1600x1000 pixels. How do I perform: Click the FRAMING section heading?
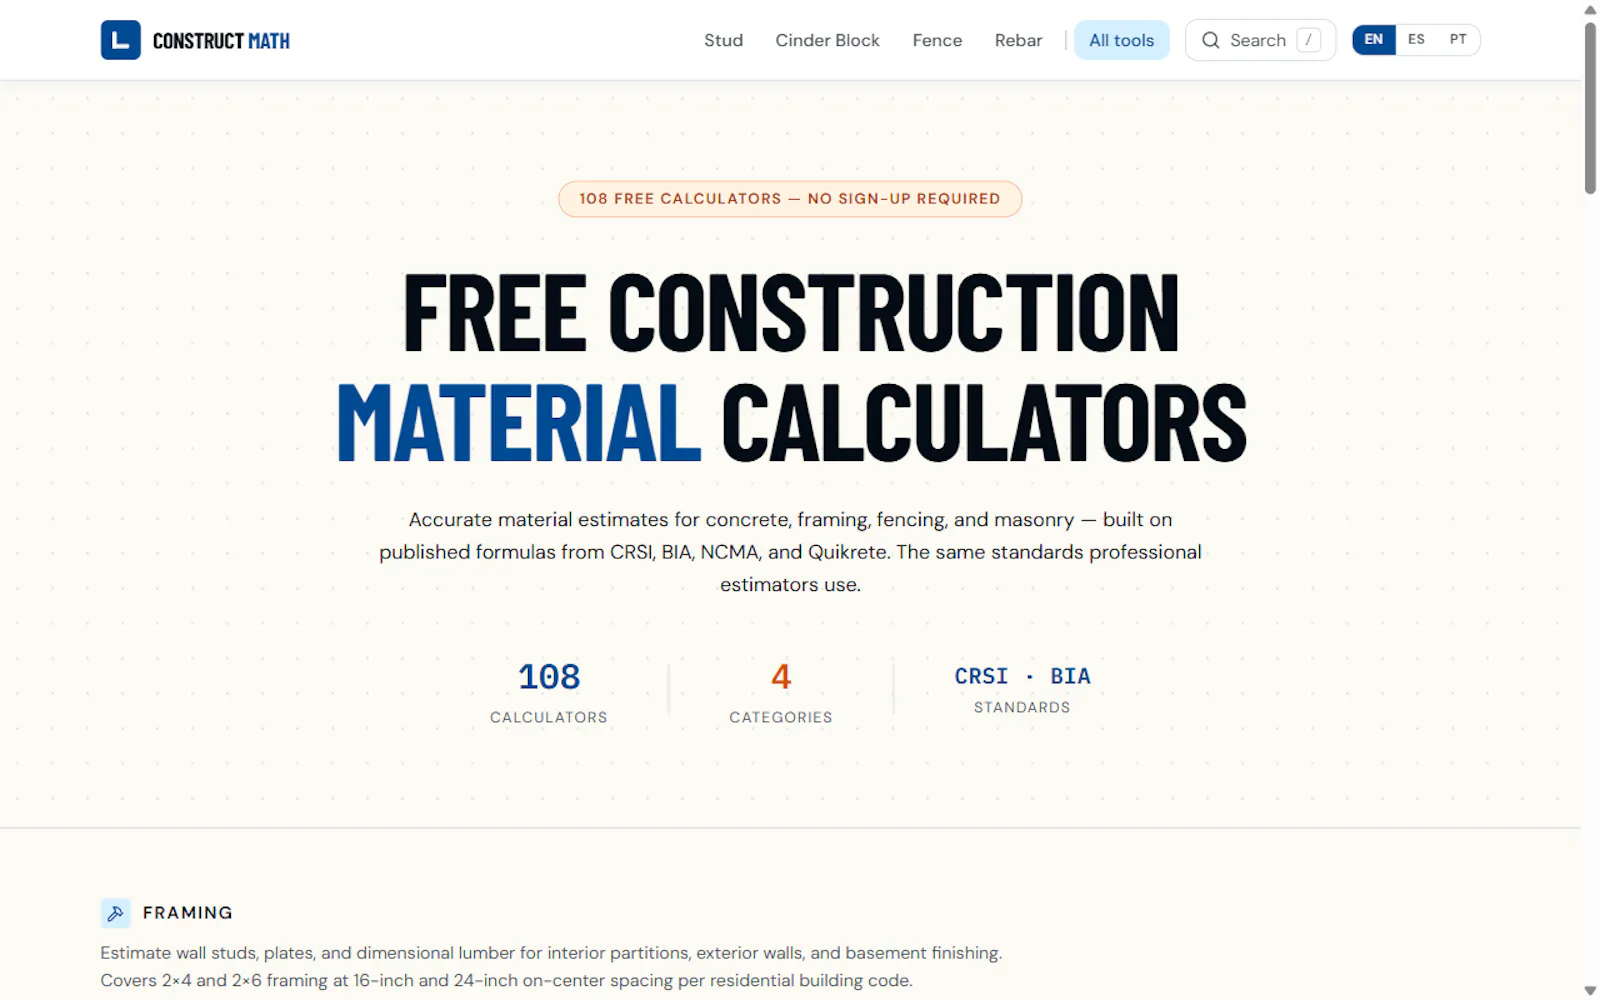click(x=188, y=912)
